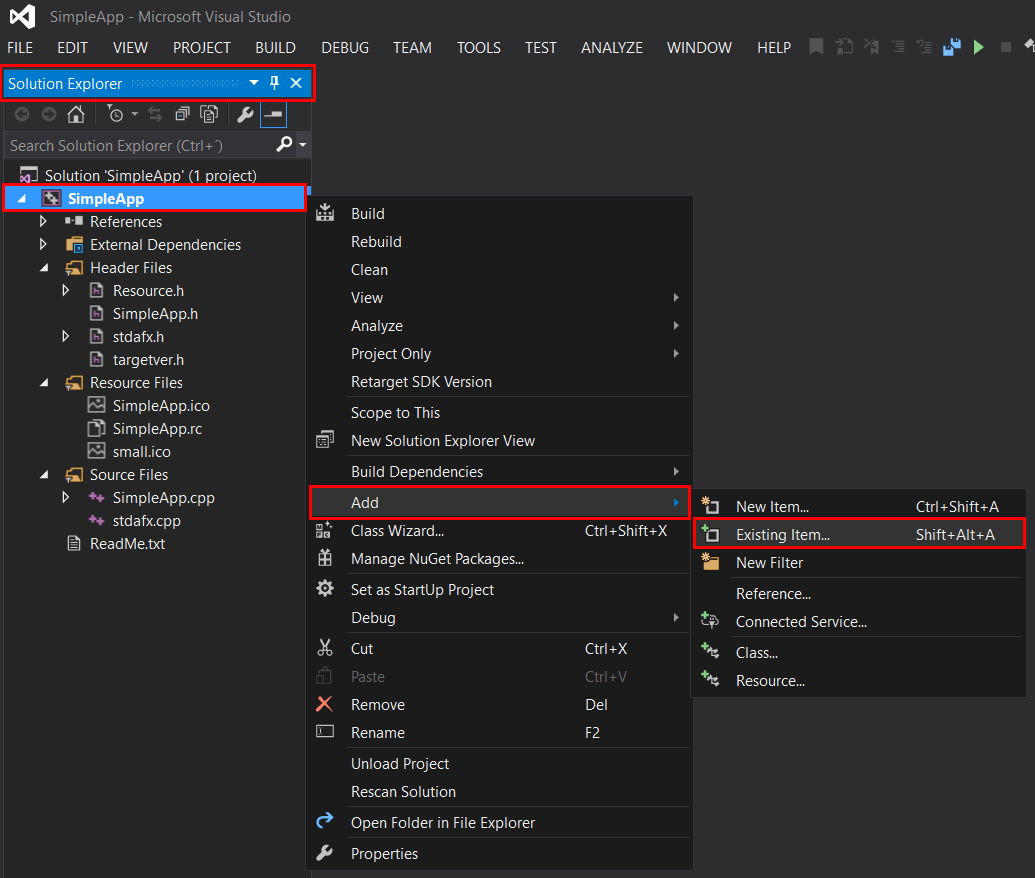The width and height of the screenshot is (1035, 878).
Task: Toggle the auto-hide pin for Solution Explorer
Action: 275,83
